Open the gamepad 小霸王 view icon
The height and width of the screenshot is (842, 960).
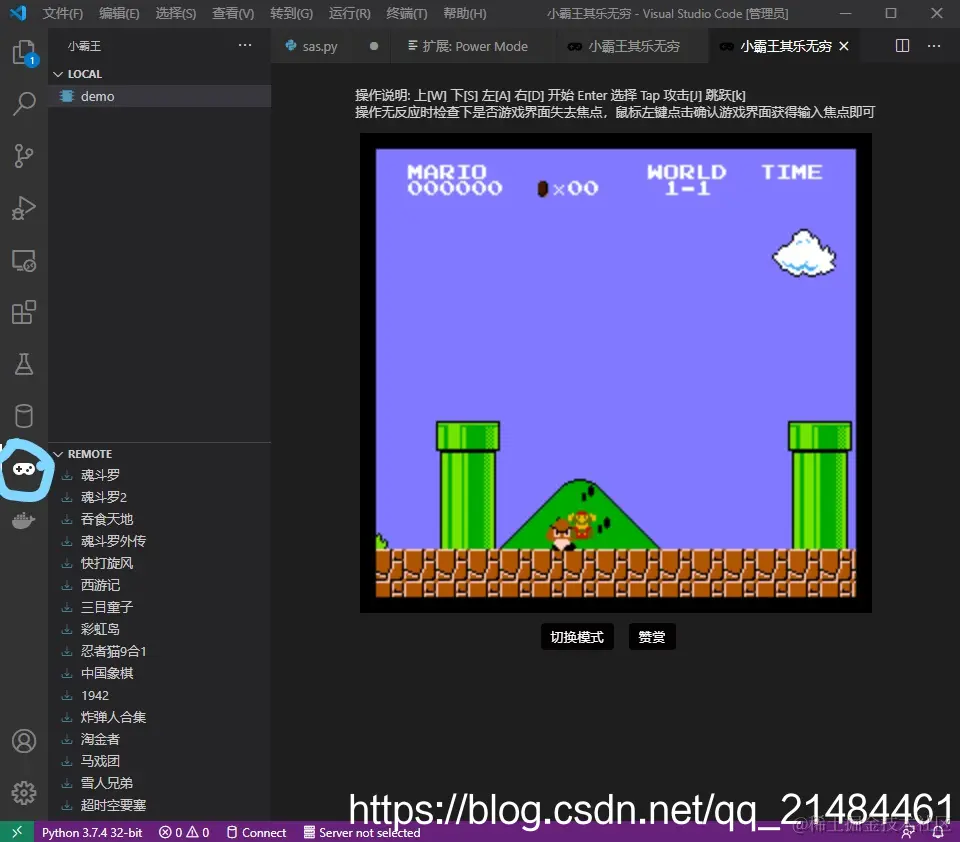(24, 469)
